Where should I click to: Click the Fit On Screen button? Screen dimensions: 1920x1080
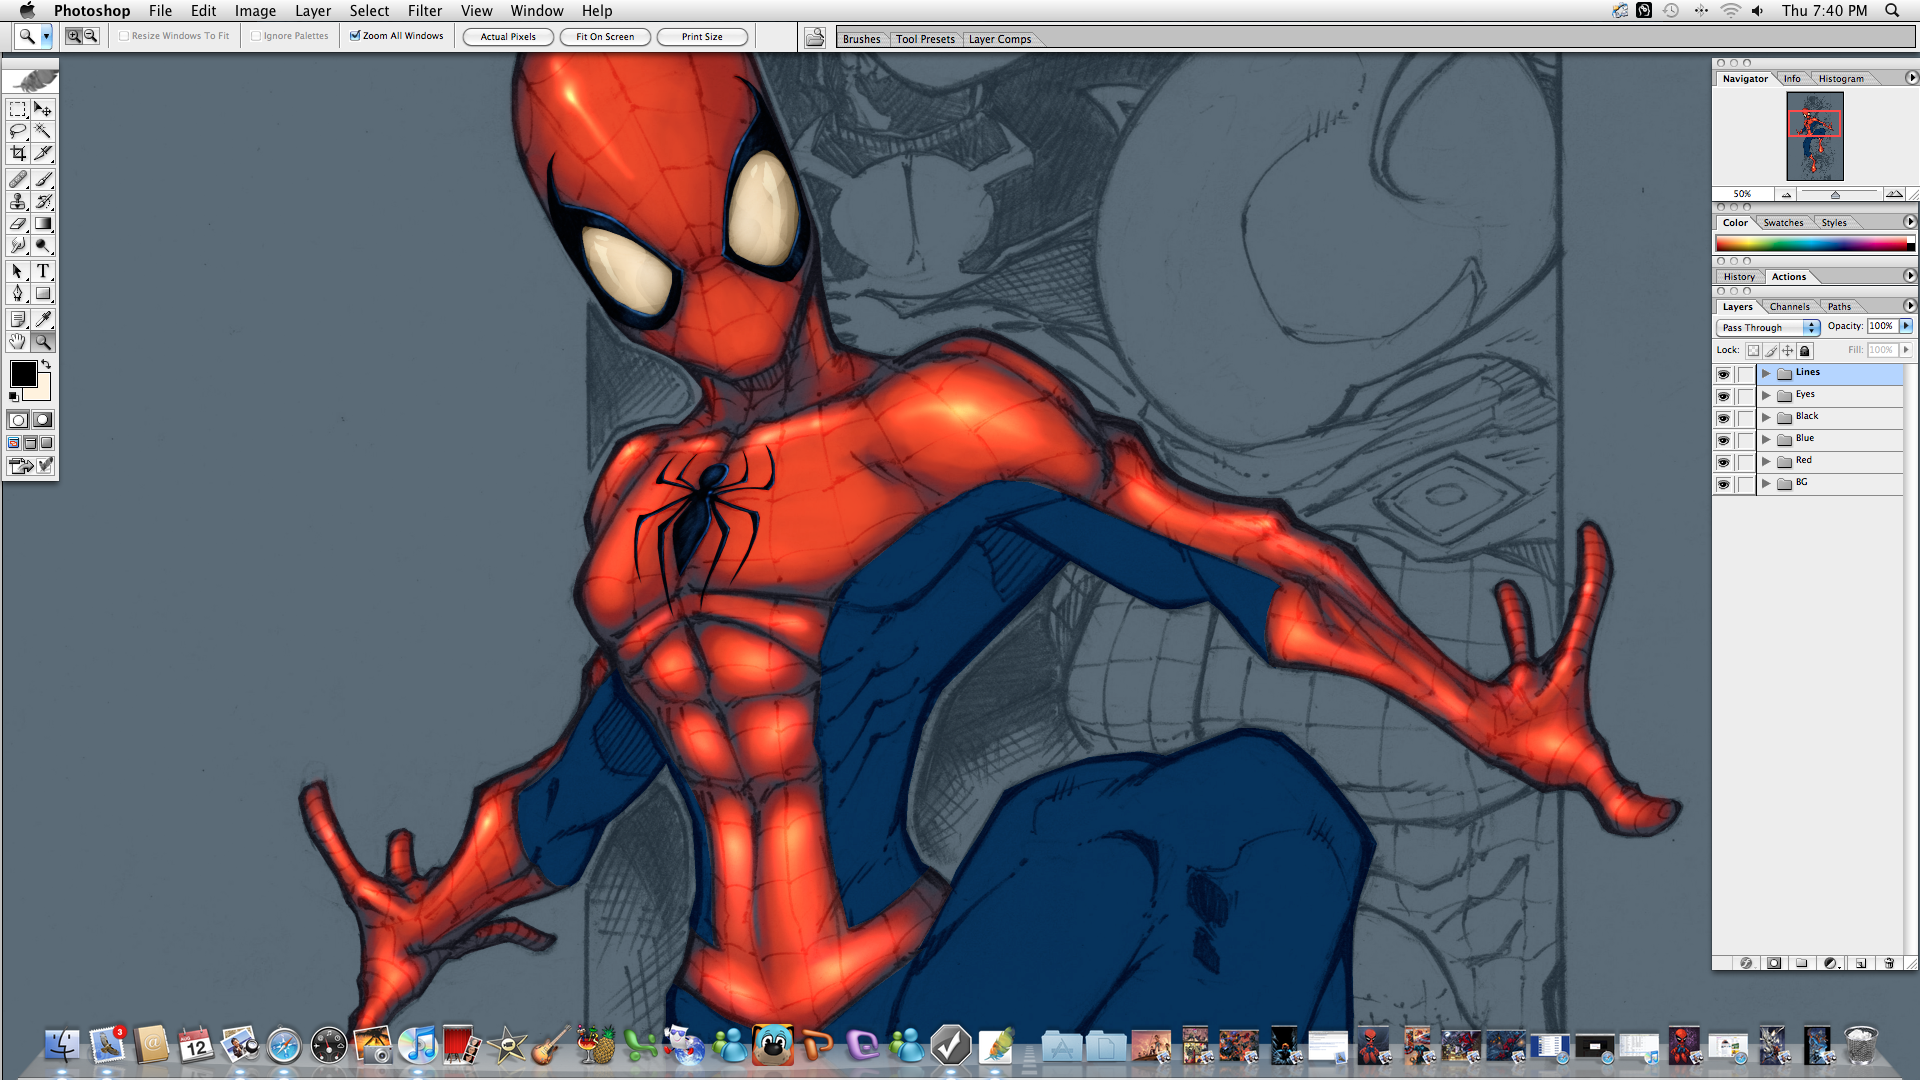coord(605,37)
